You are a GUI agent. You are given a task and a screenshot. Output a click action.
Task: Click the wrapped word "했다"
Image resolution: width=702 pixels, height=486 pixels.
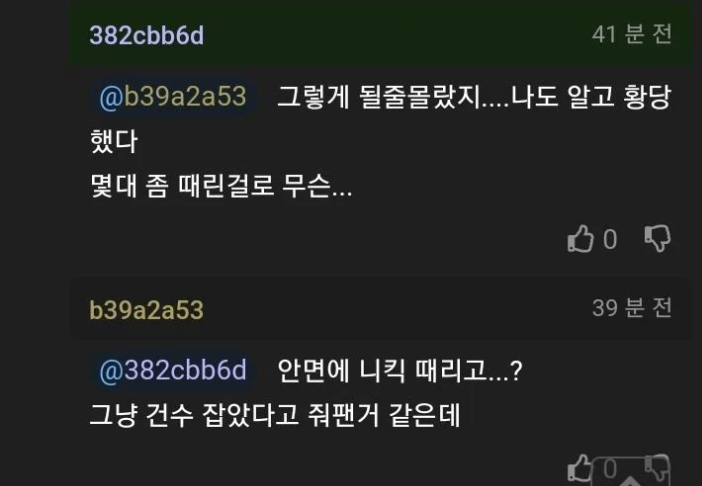[113, 142]
